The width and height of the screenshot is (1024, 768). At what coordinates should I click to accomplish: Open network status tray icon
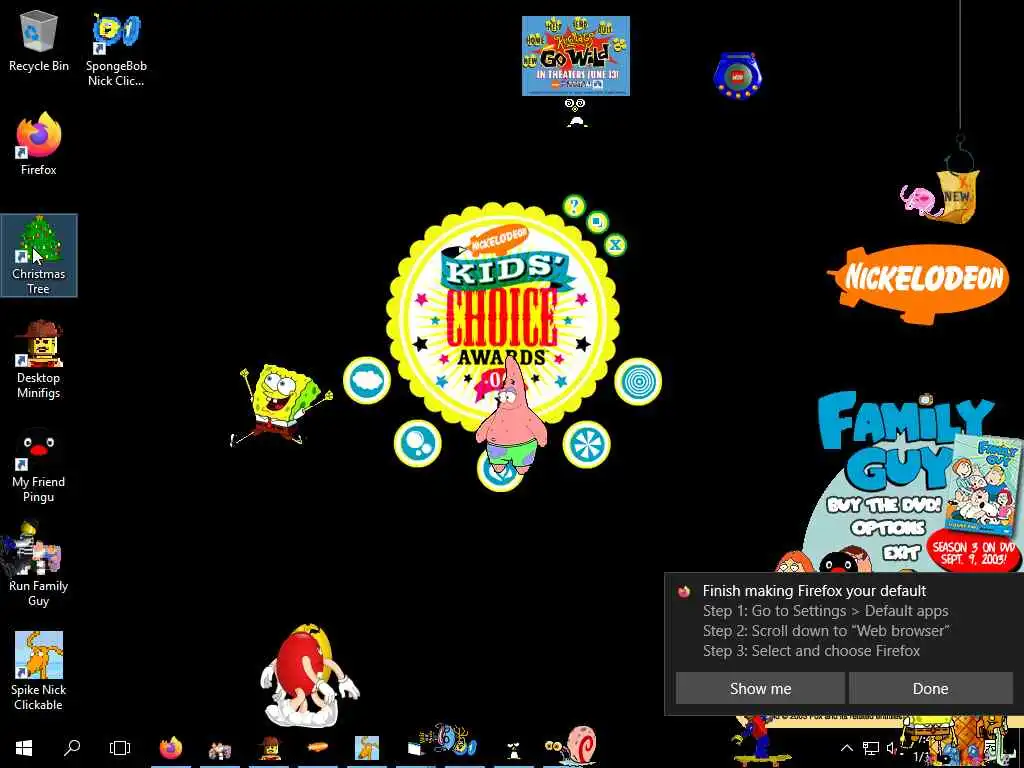[871, 748]
